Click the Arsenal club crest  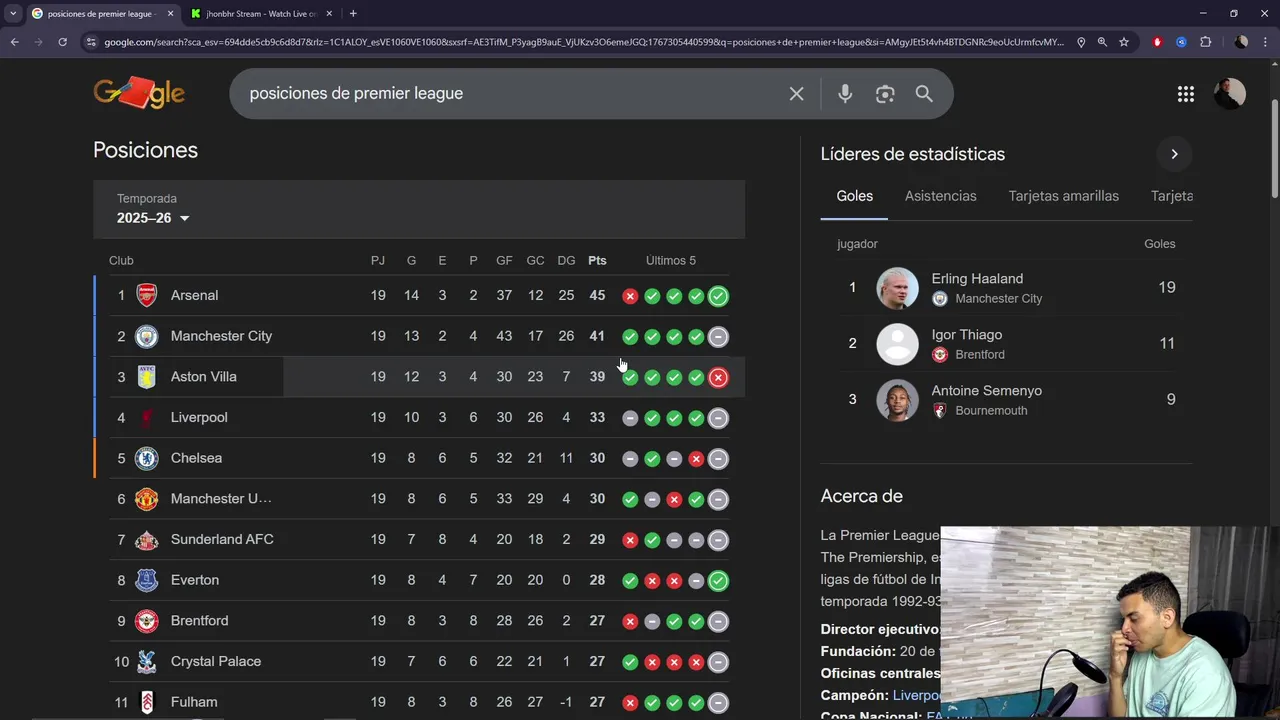(x=147, y=295)
